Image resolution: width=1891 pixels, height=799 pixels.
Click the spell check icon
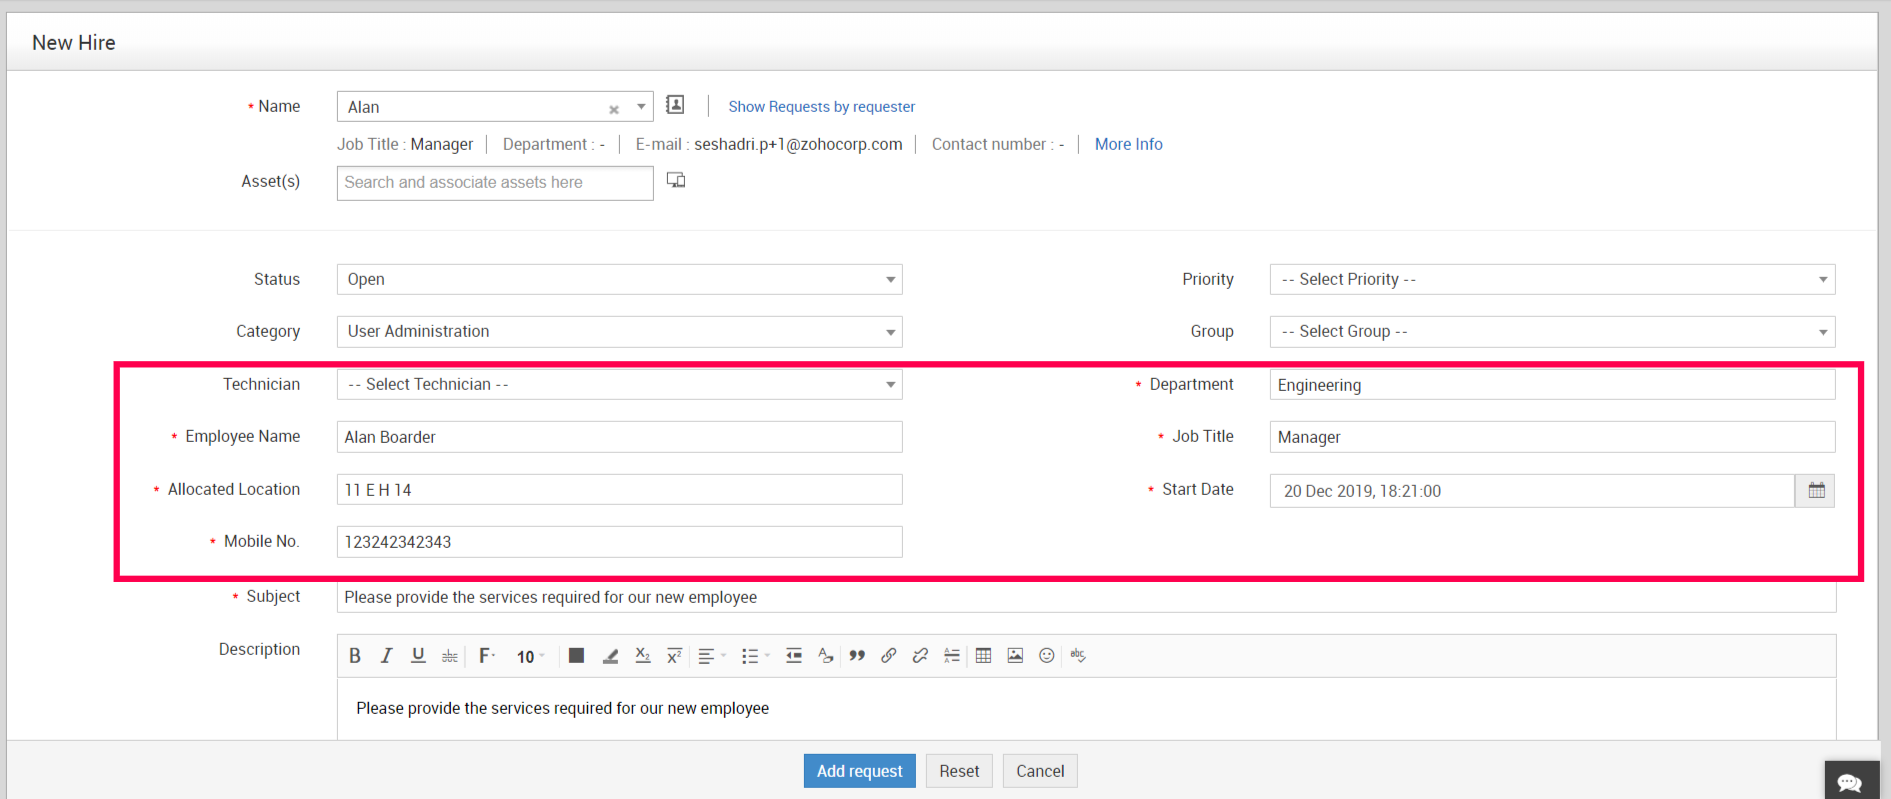click(1078, 656)
